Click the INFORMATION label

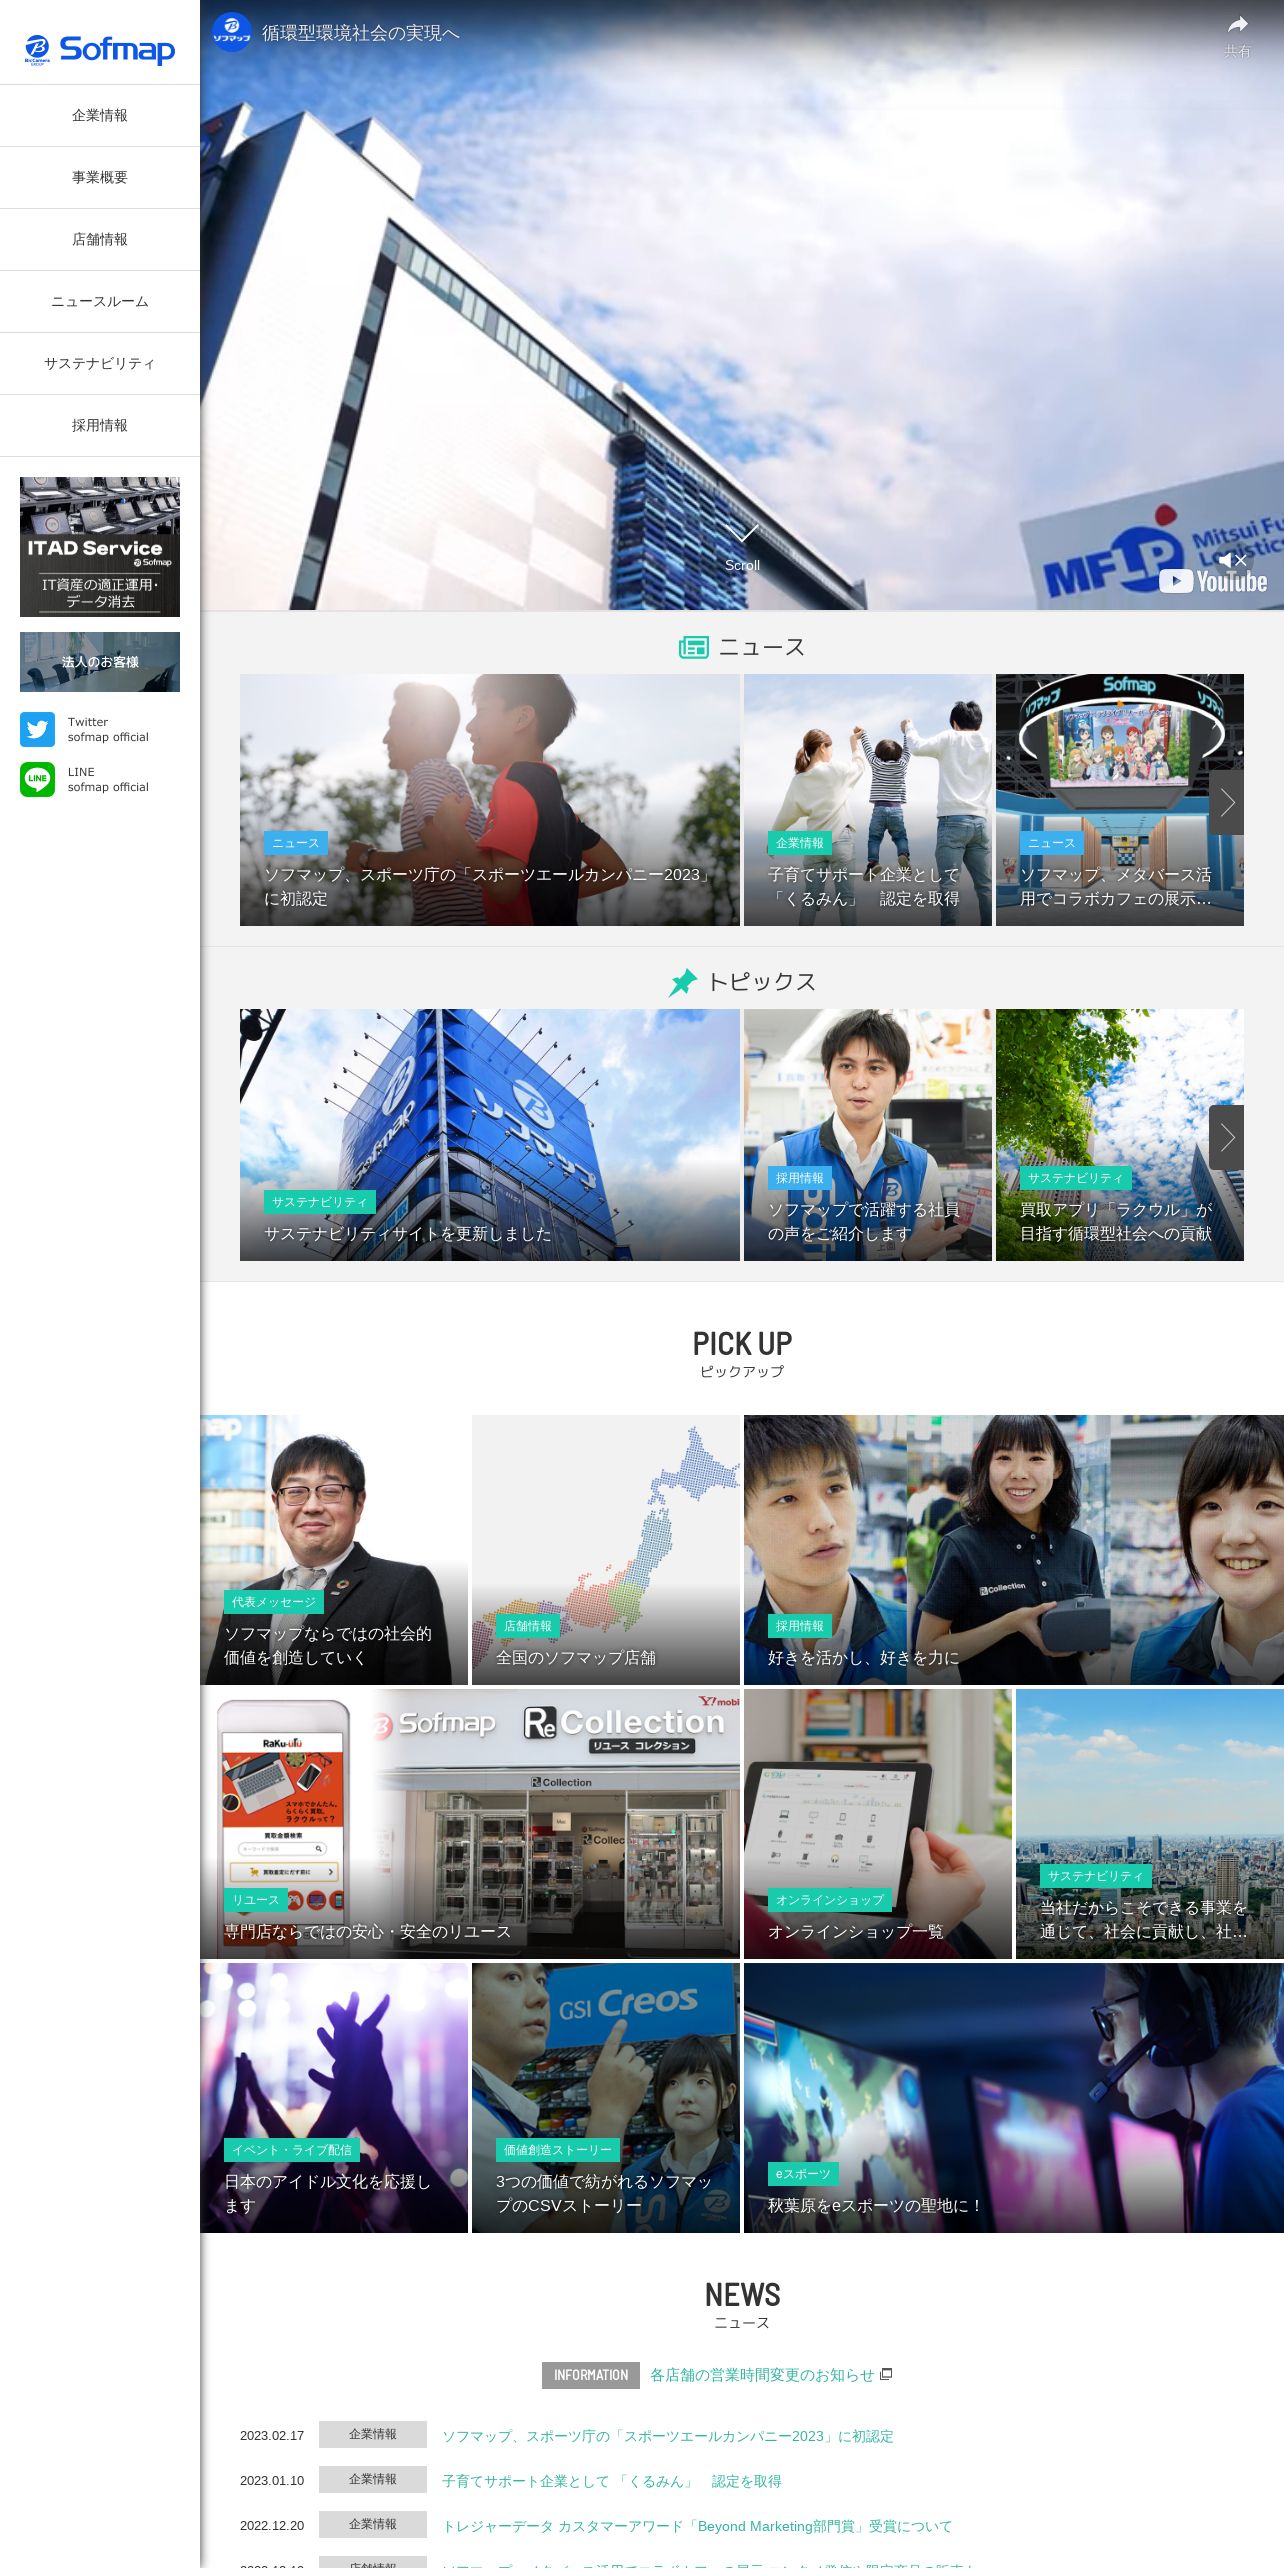(591, 2375)
